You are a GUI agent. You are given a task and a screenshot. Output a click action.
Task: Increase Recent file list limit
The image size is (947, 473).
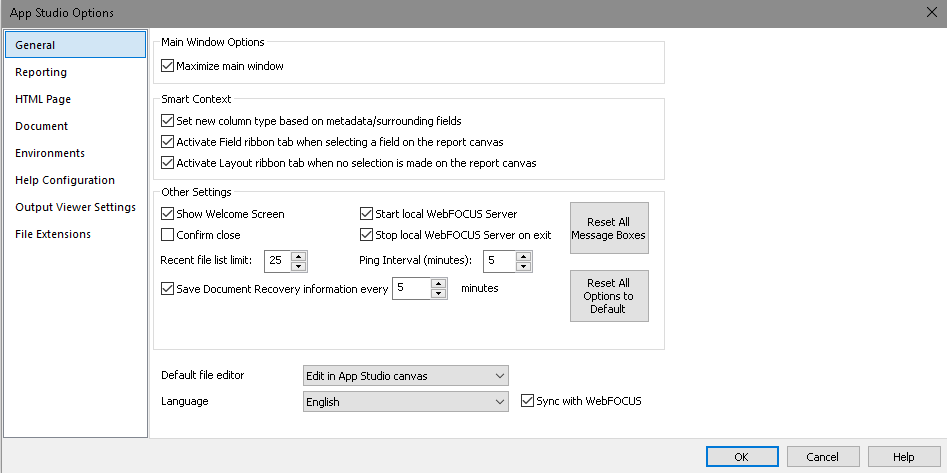coord(300,256)
